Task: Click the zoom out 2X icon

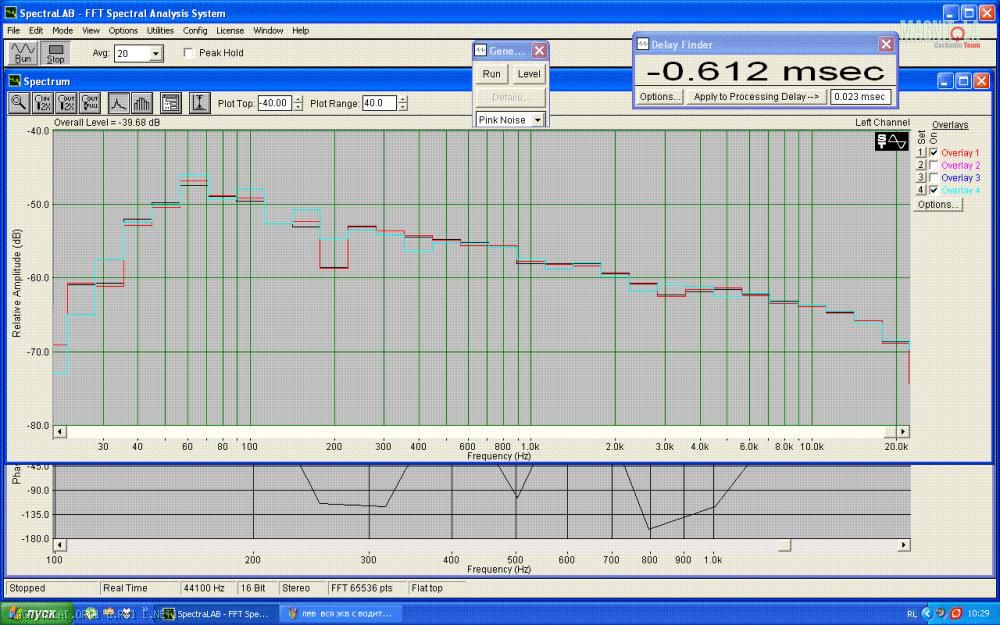Action: coord(67,103)
